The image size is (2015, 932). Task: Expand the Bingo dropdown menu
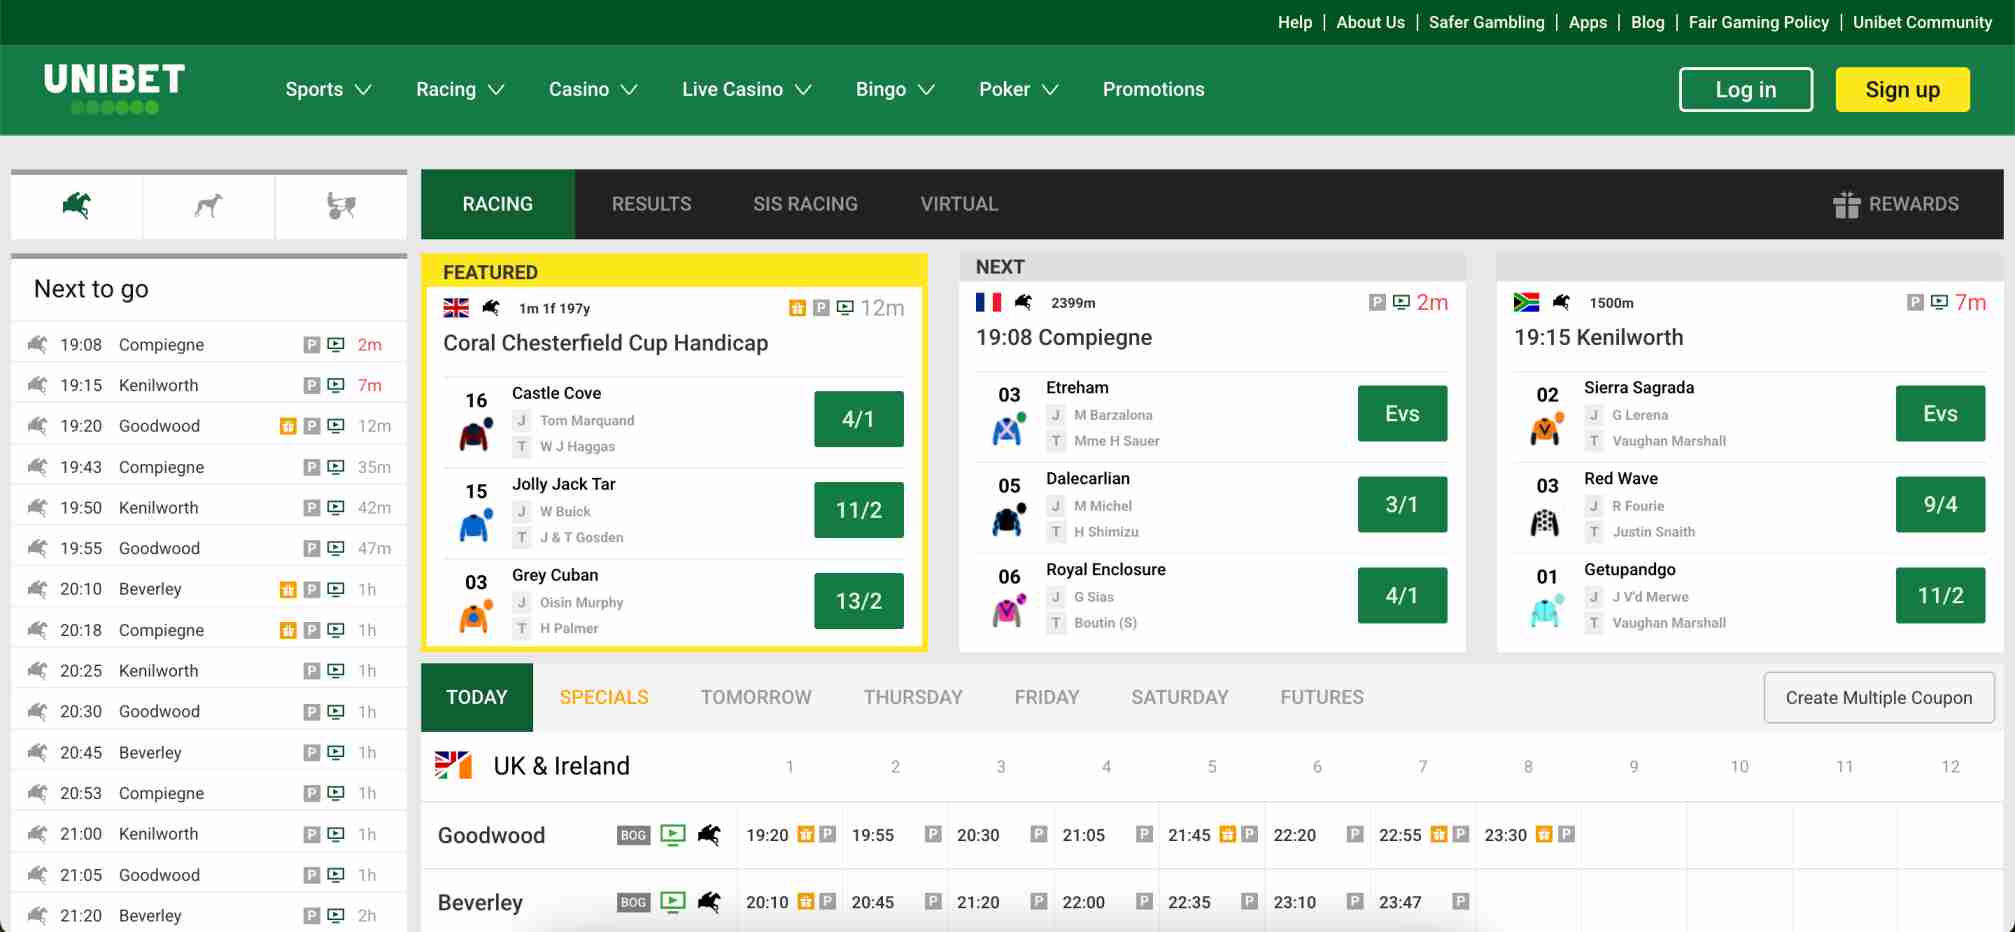[895, 89]
